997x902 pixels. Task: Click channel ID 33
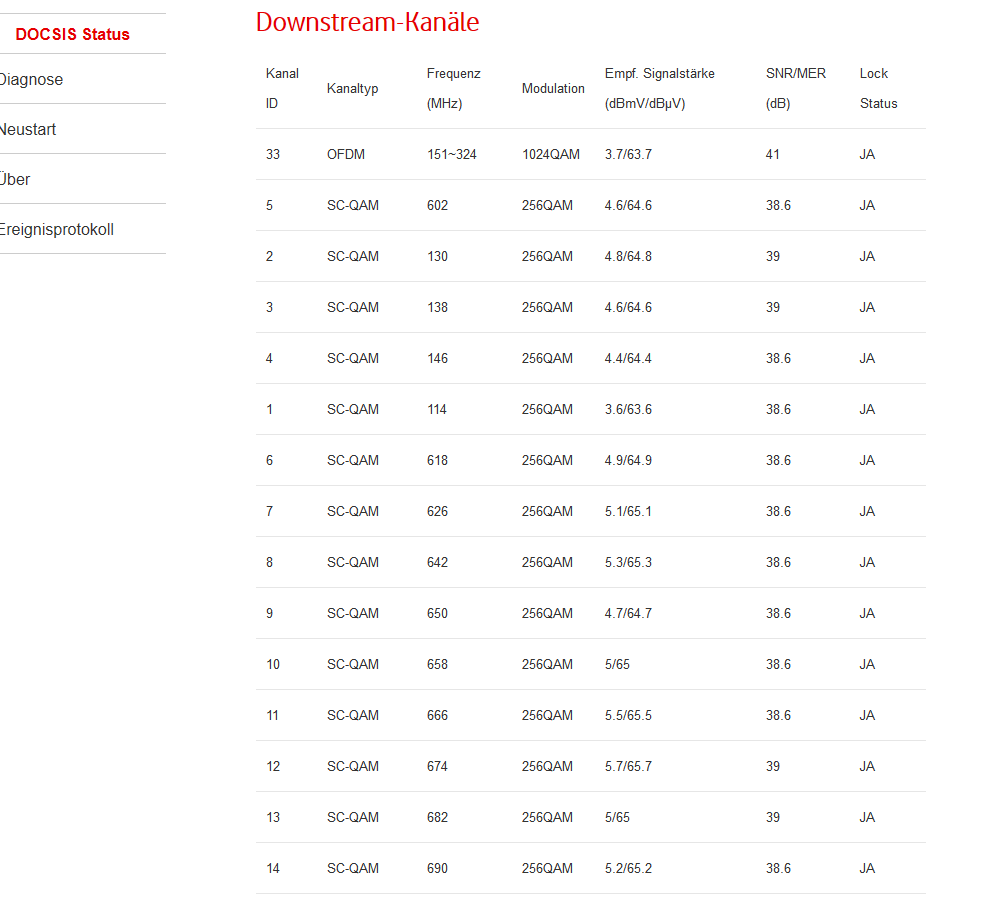point(273,154)
